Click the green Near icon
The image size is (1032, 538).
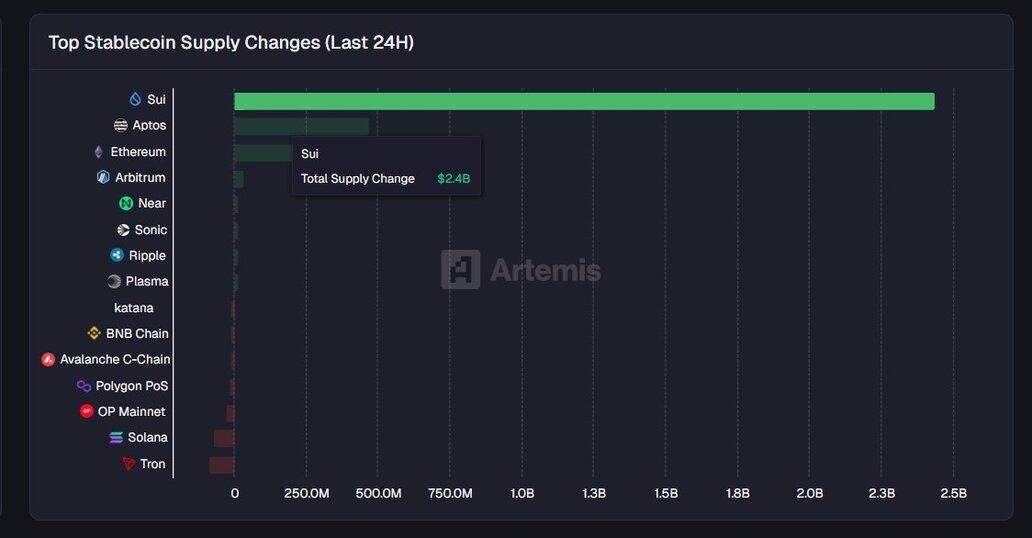[126, 203]
